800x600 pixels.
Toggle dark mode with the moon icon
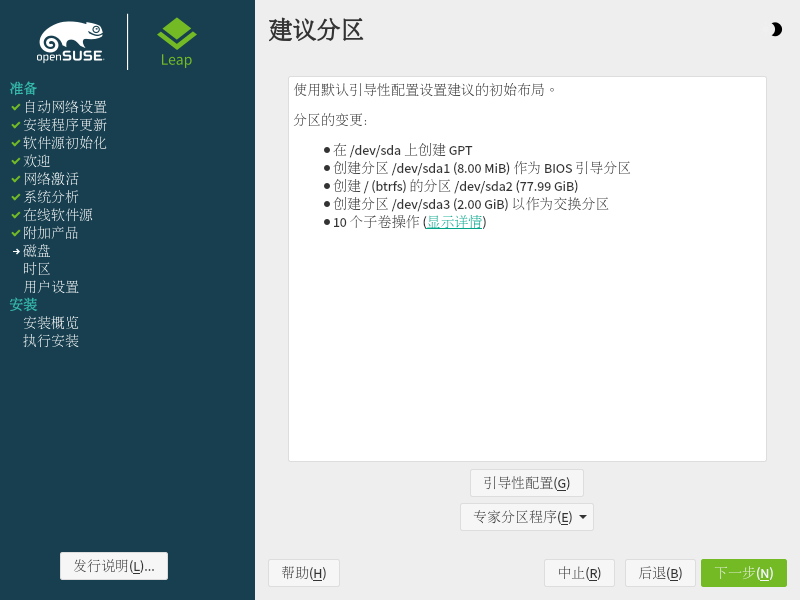[x=776, y=30]
